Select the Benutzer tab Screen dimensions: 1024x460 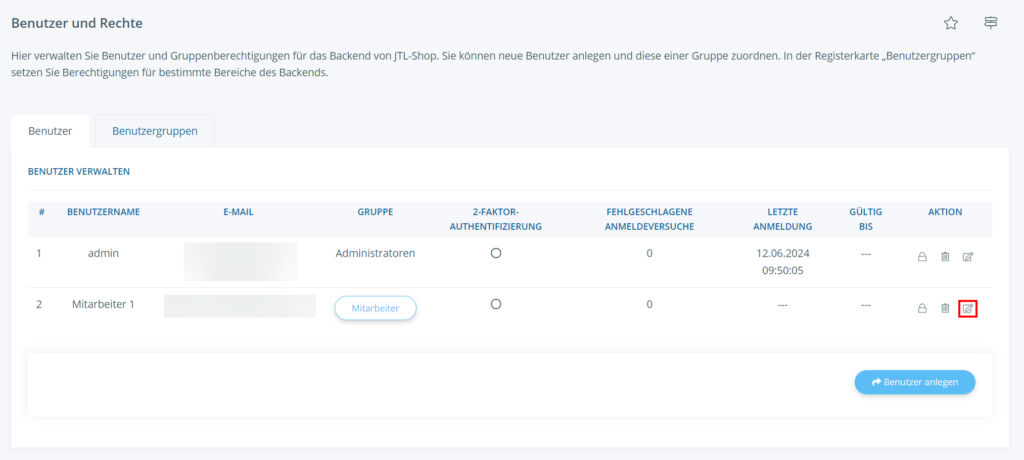coord(50,131)
